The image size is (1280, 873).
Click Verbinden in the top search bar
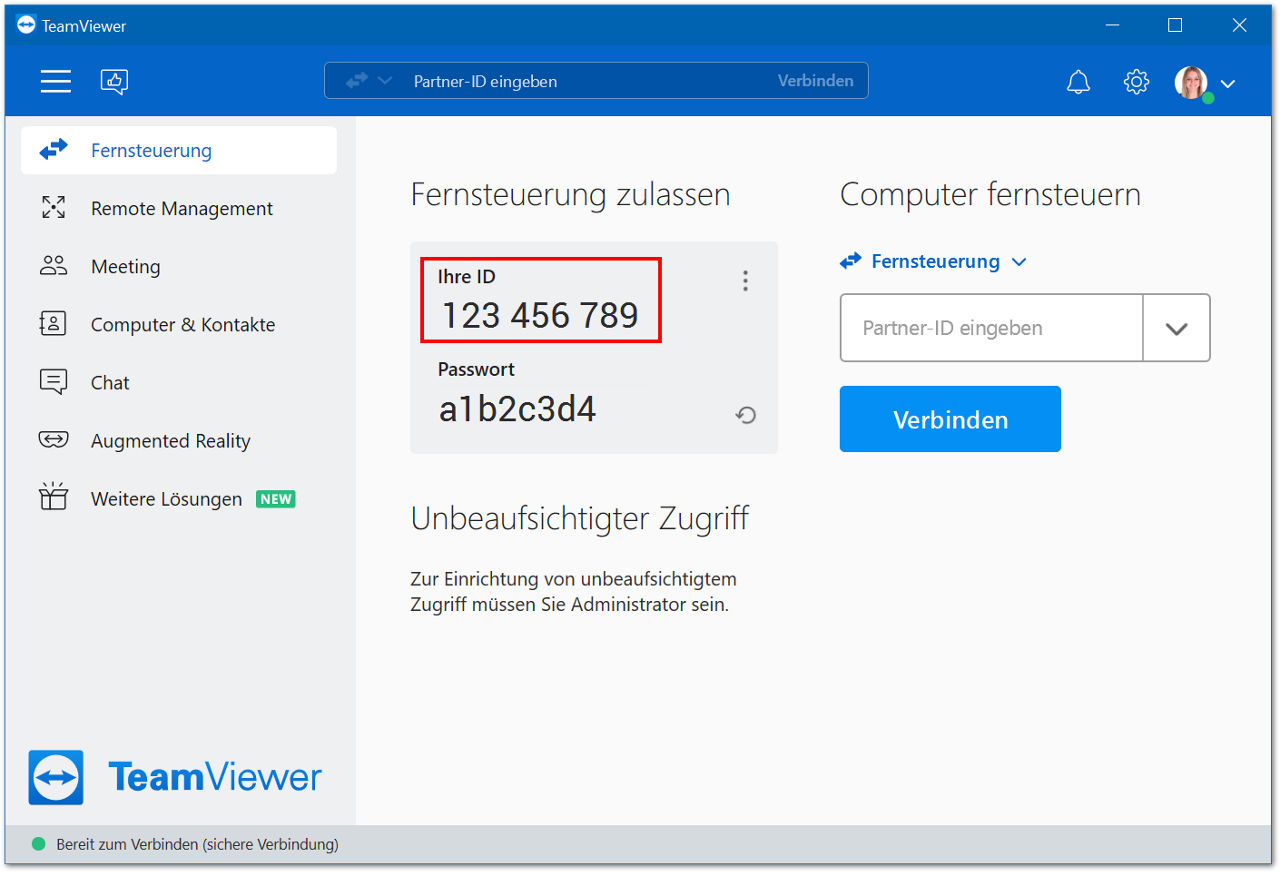click(x=816, y=81)
